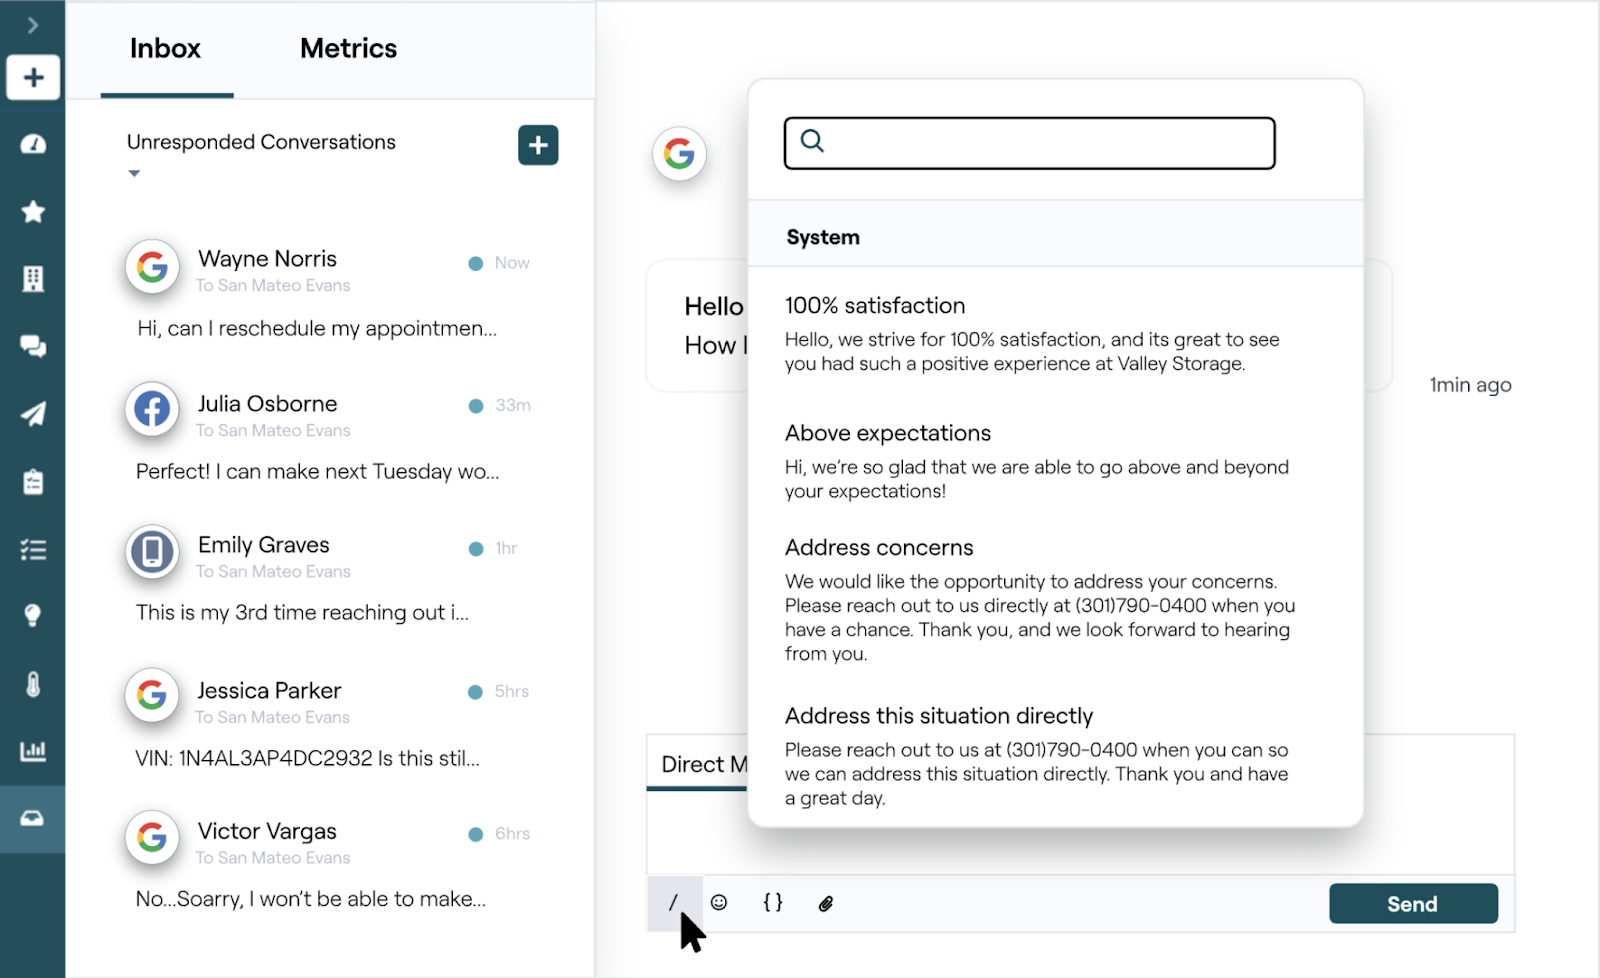Expand the Unresponded Conversations filter chevron
The width and height of the screenshot is (1600, 978).
tap(133, 173)
